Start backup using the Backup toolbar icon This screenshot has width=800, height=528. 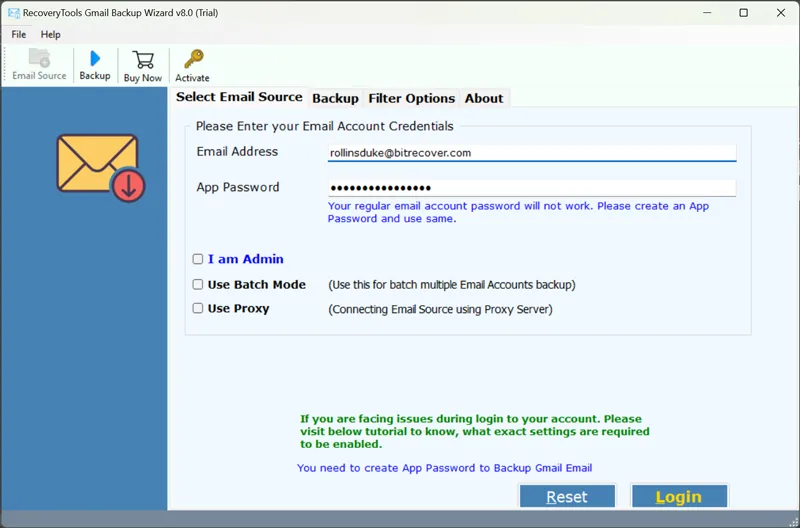[95, 65]
